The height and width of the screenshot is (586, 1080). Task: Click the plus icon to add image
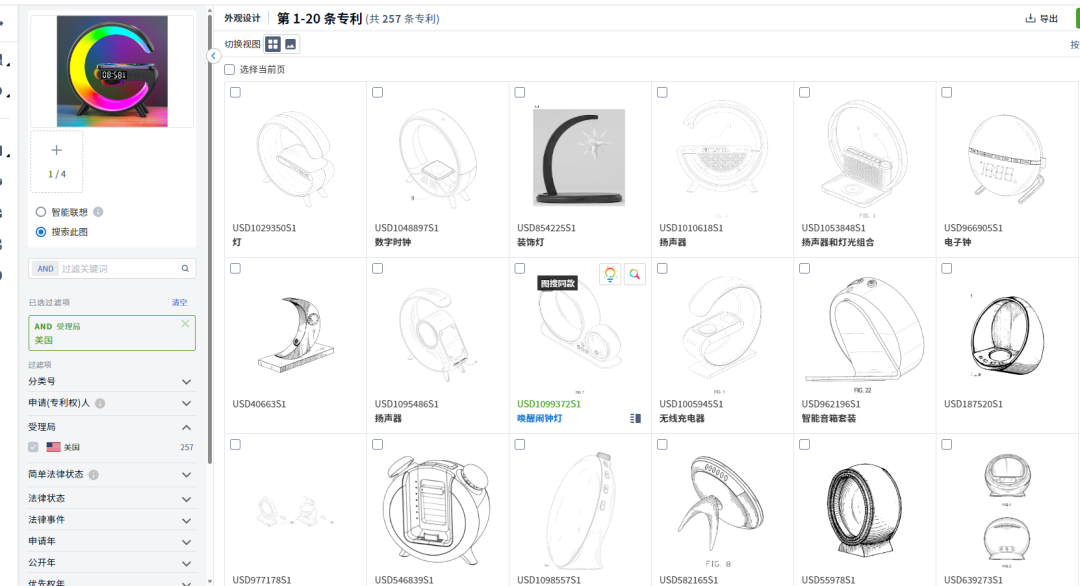56,151
